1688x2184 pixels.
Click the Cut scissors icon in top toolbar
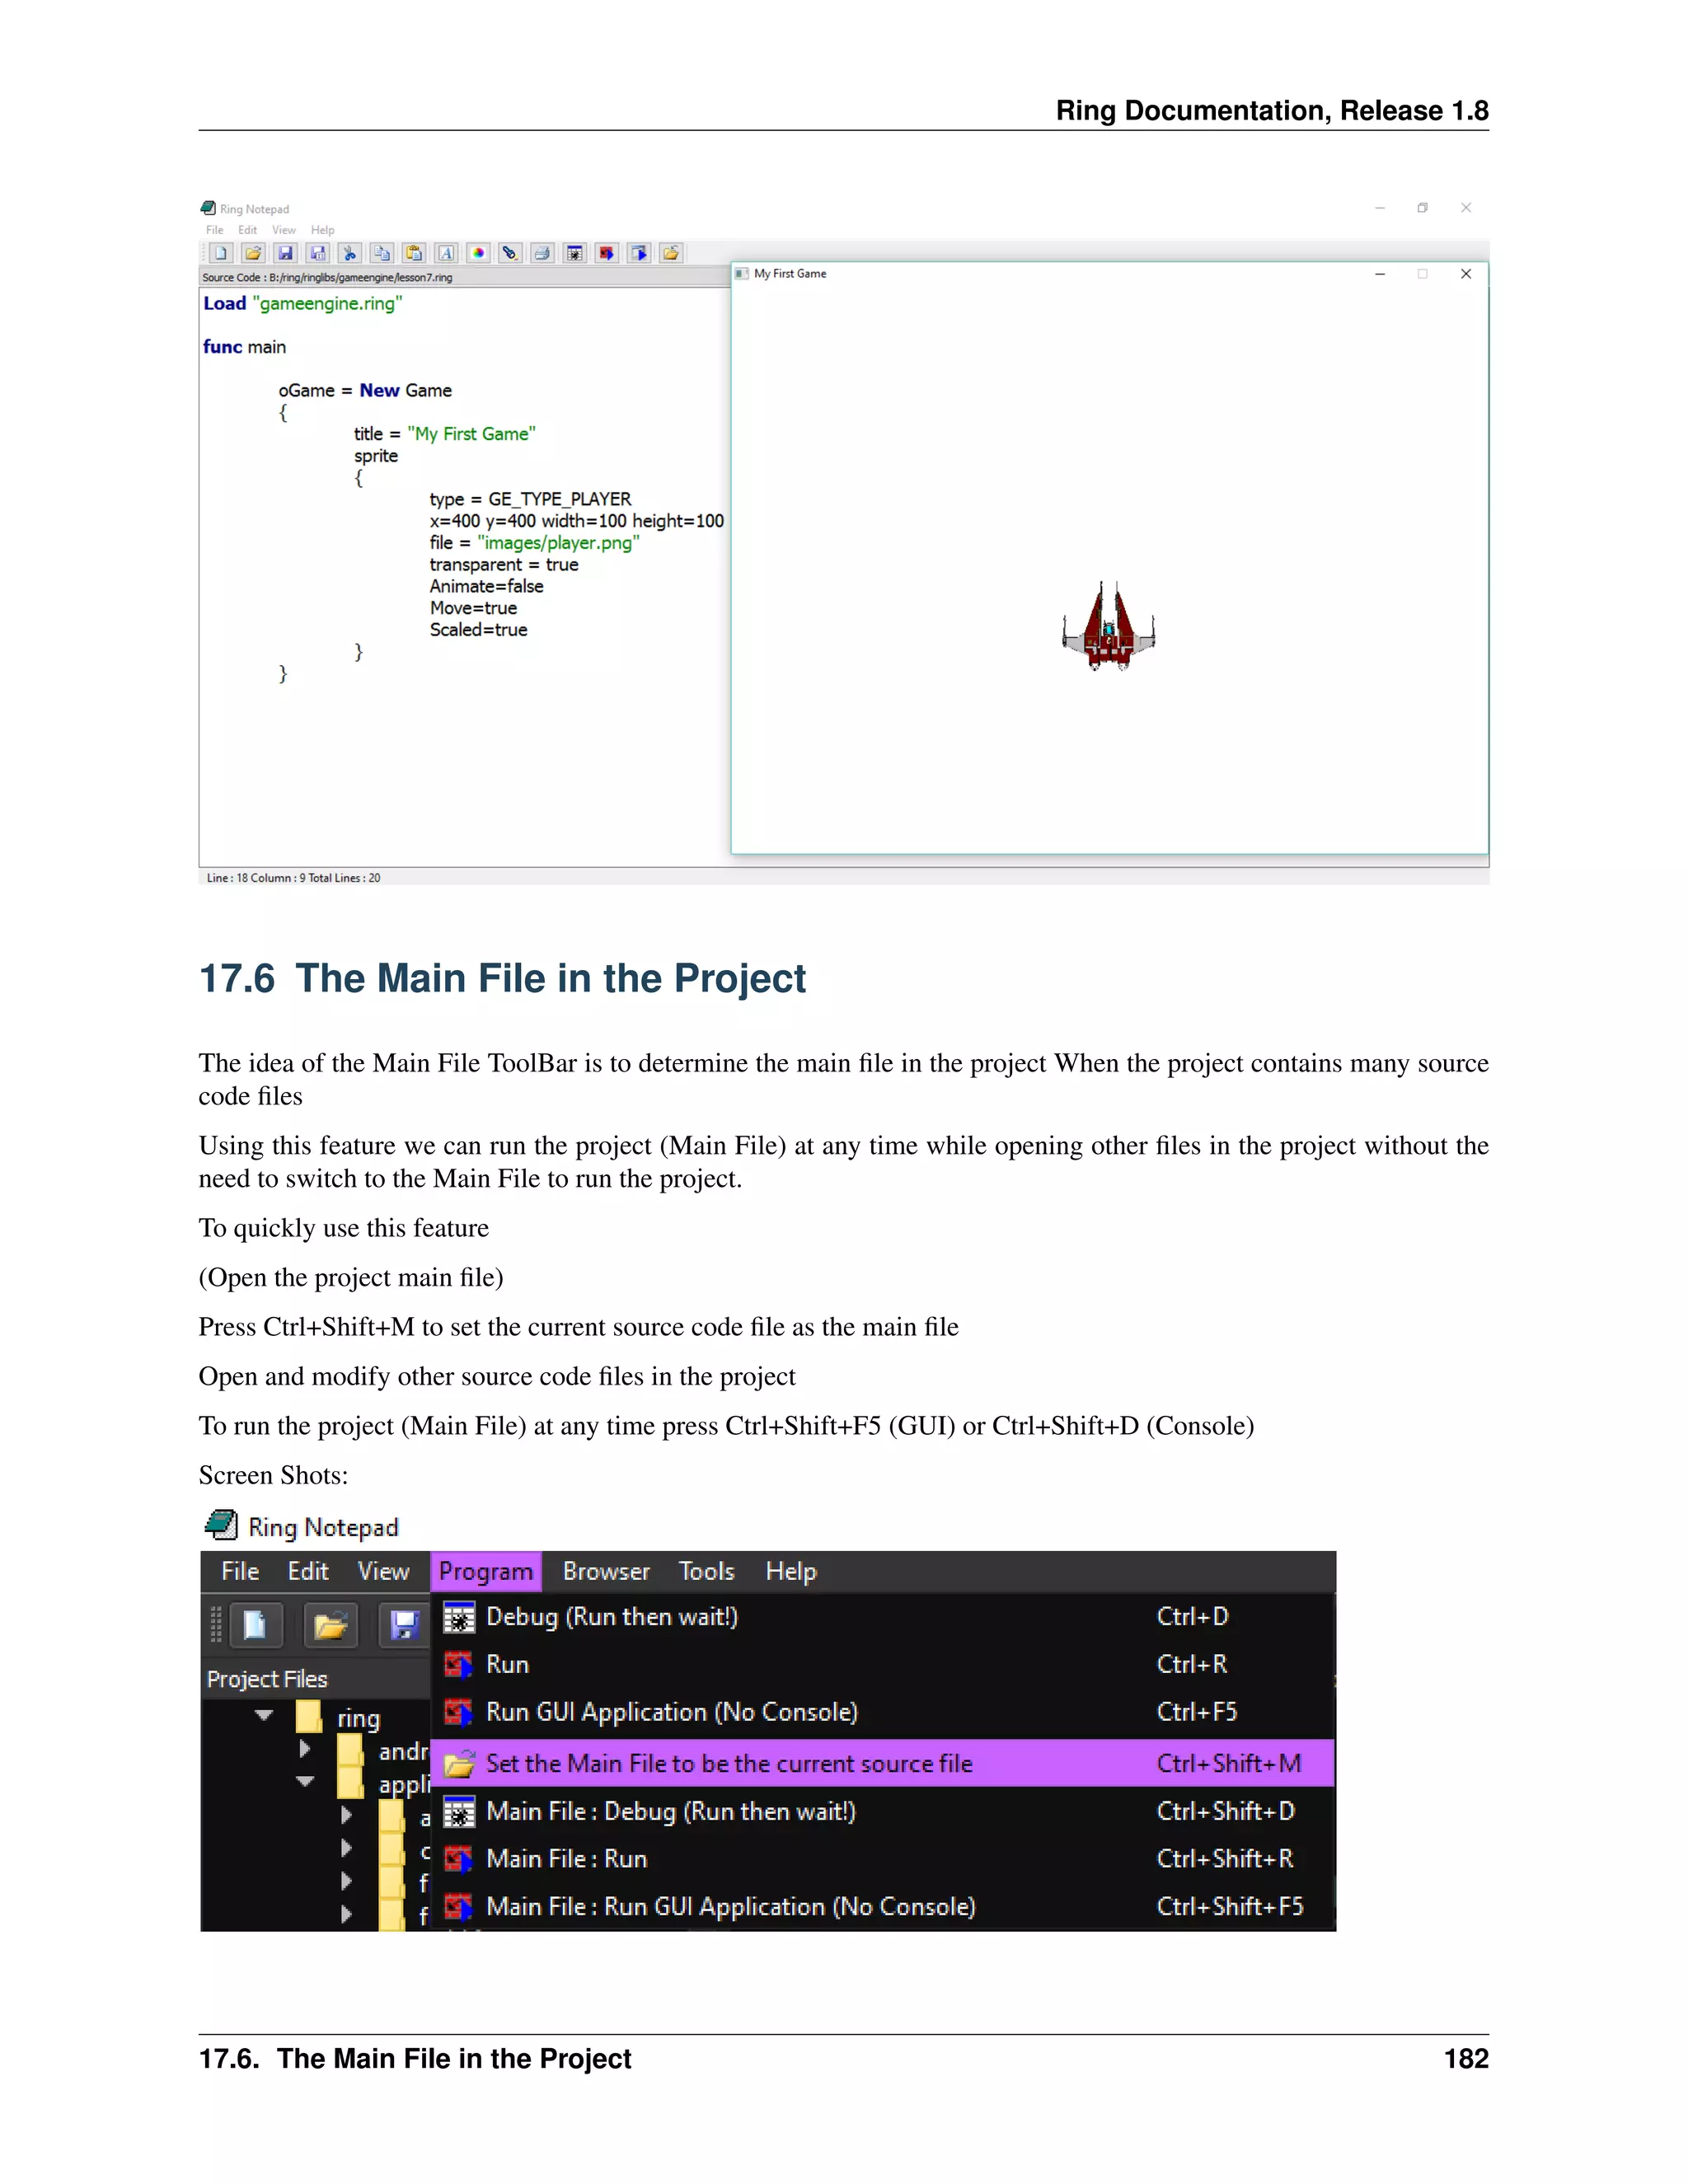coord(349,253)
